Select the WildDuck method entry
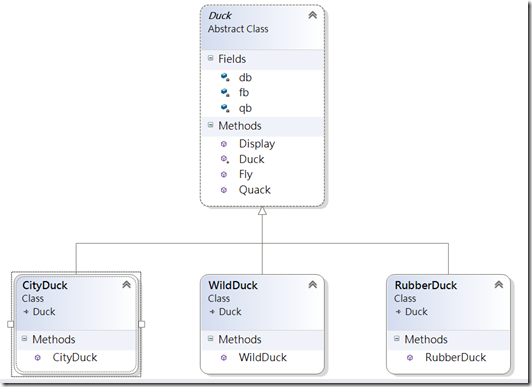The image size is (532, 387). coord(263,357)
